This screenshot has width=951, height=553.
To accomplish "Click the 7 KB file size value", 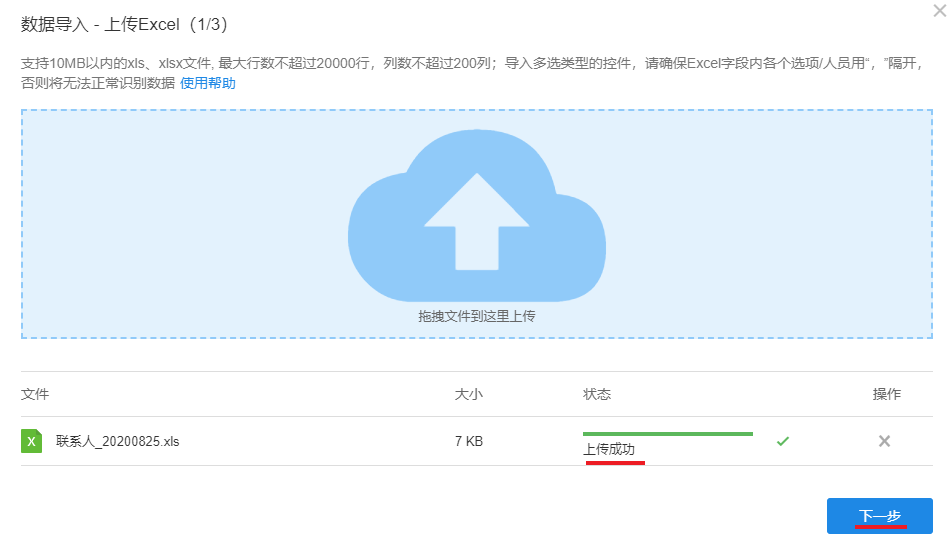I will coord(468,441).
